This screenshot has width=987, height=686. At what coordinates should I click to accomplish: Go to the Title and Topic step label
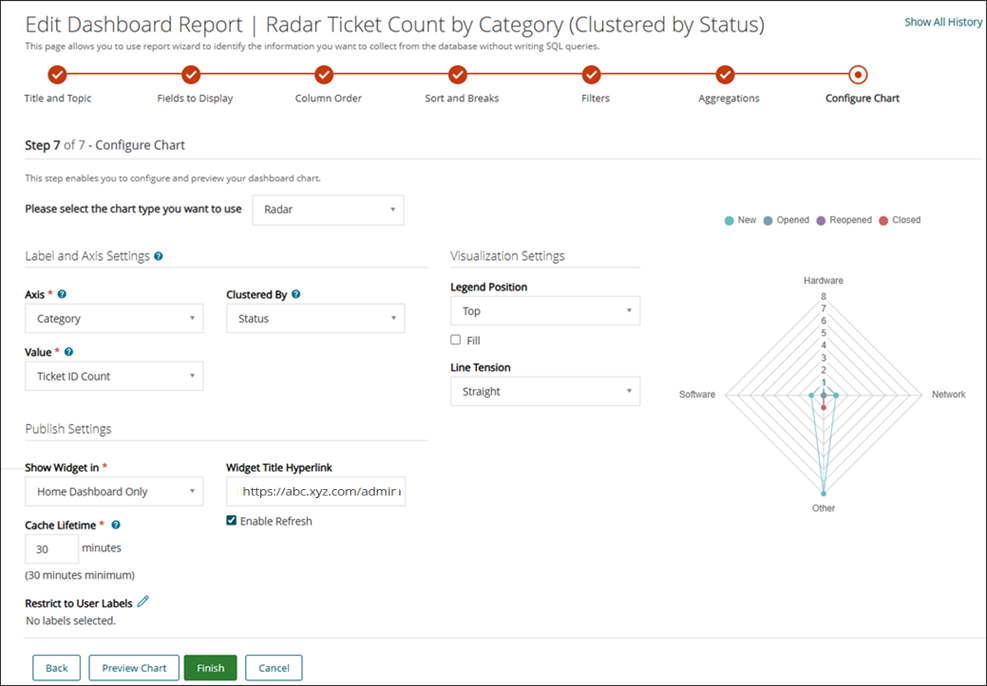(58, 98)
